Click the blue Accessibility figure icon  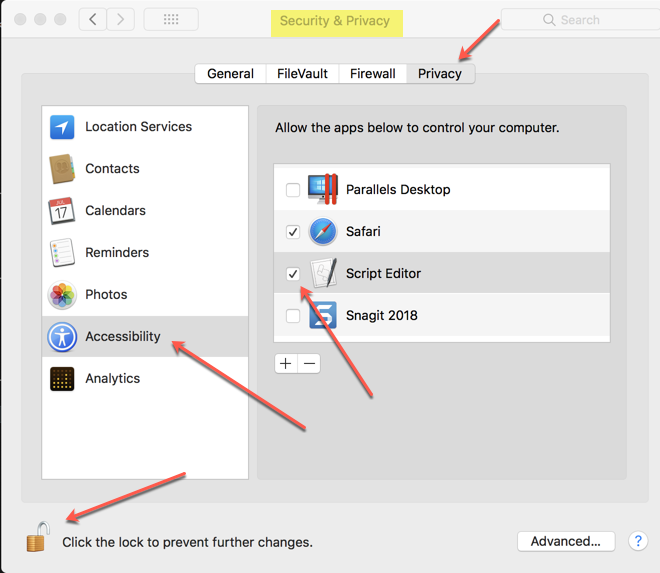click(62, 337)
